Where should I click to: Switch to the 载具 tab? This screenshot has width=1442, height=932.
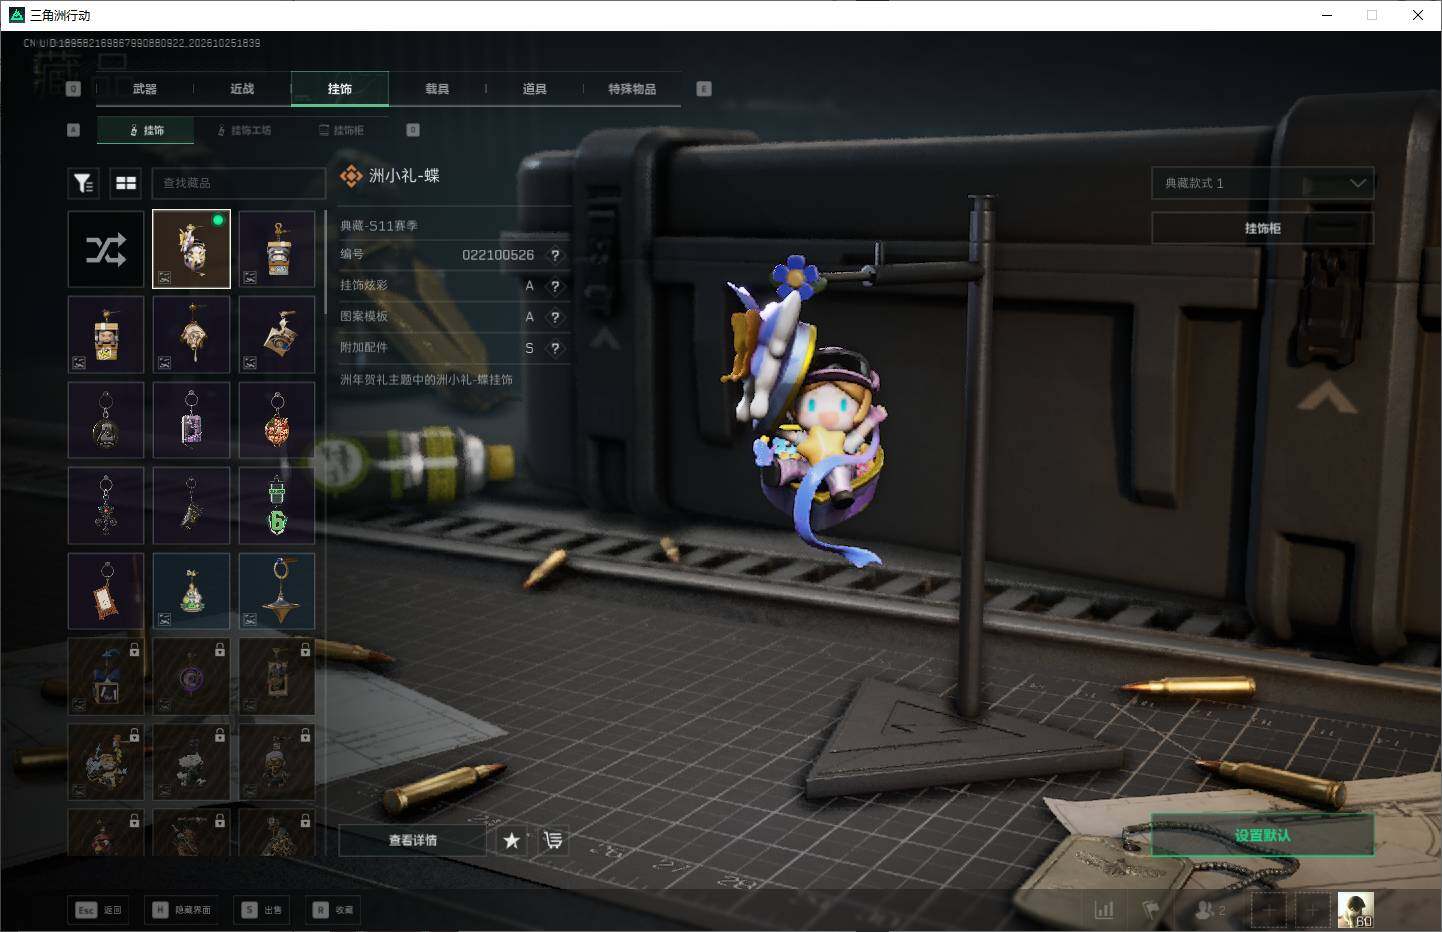[437, 89]
